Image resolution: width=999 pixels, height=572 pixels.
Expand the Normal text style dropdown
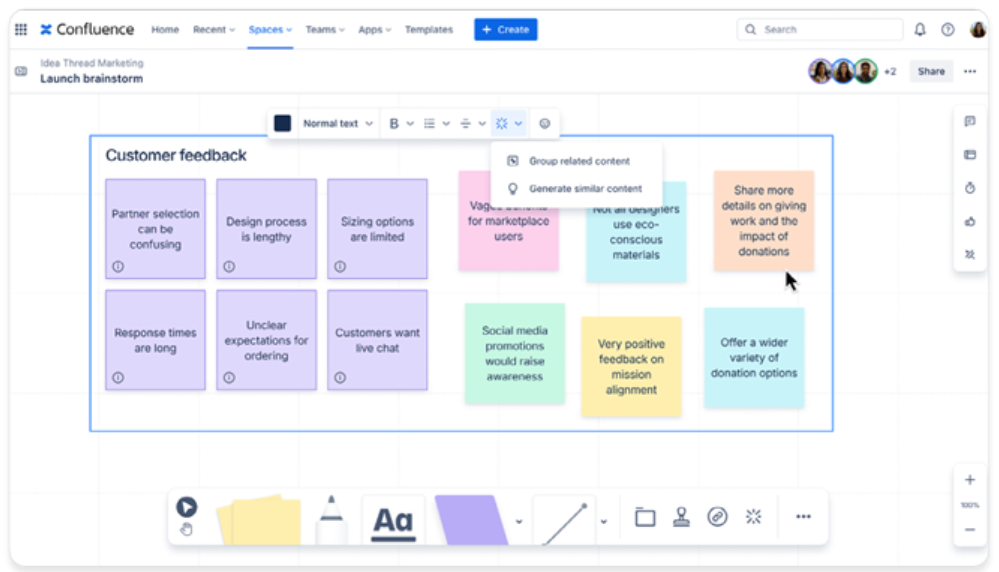pos(338,124)
